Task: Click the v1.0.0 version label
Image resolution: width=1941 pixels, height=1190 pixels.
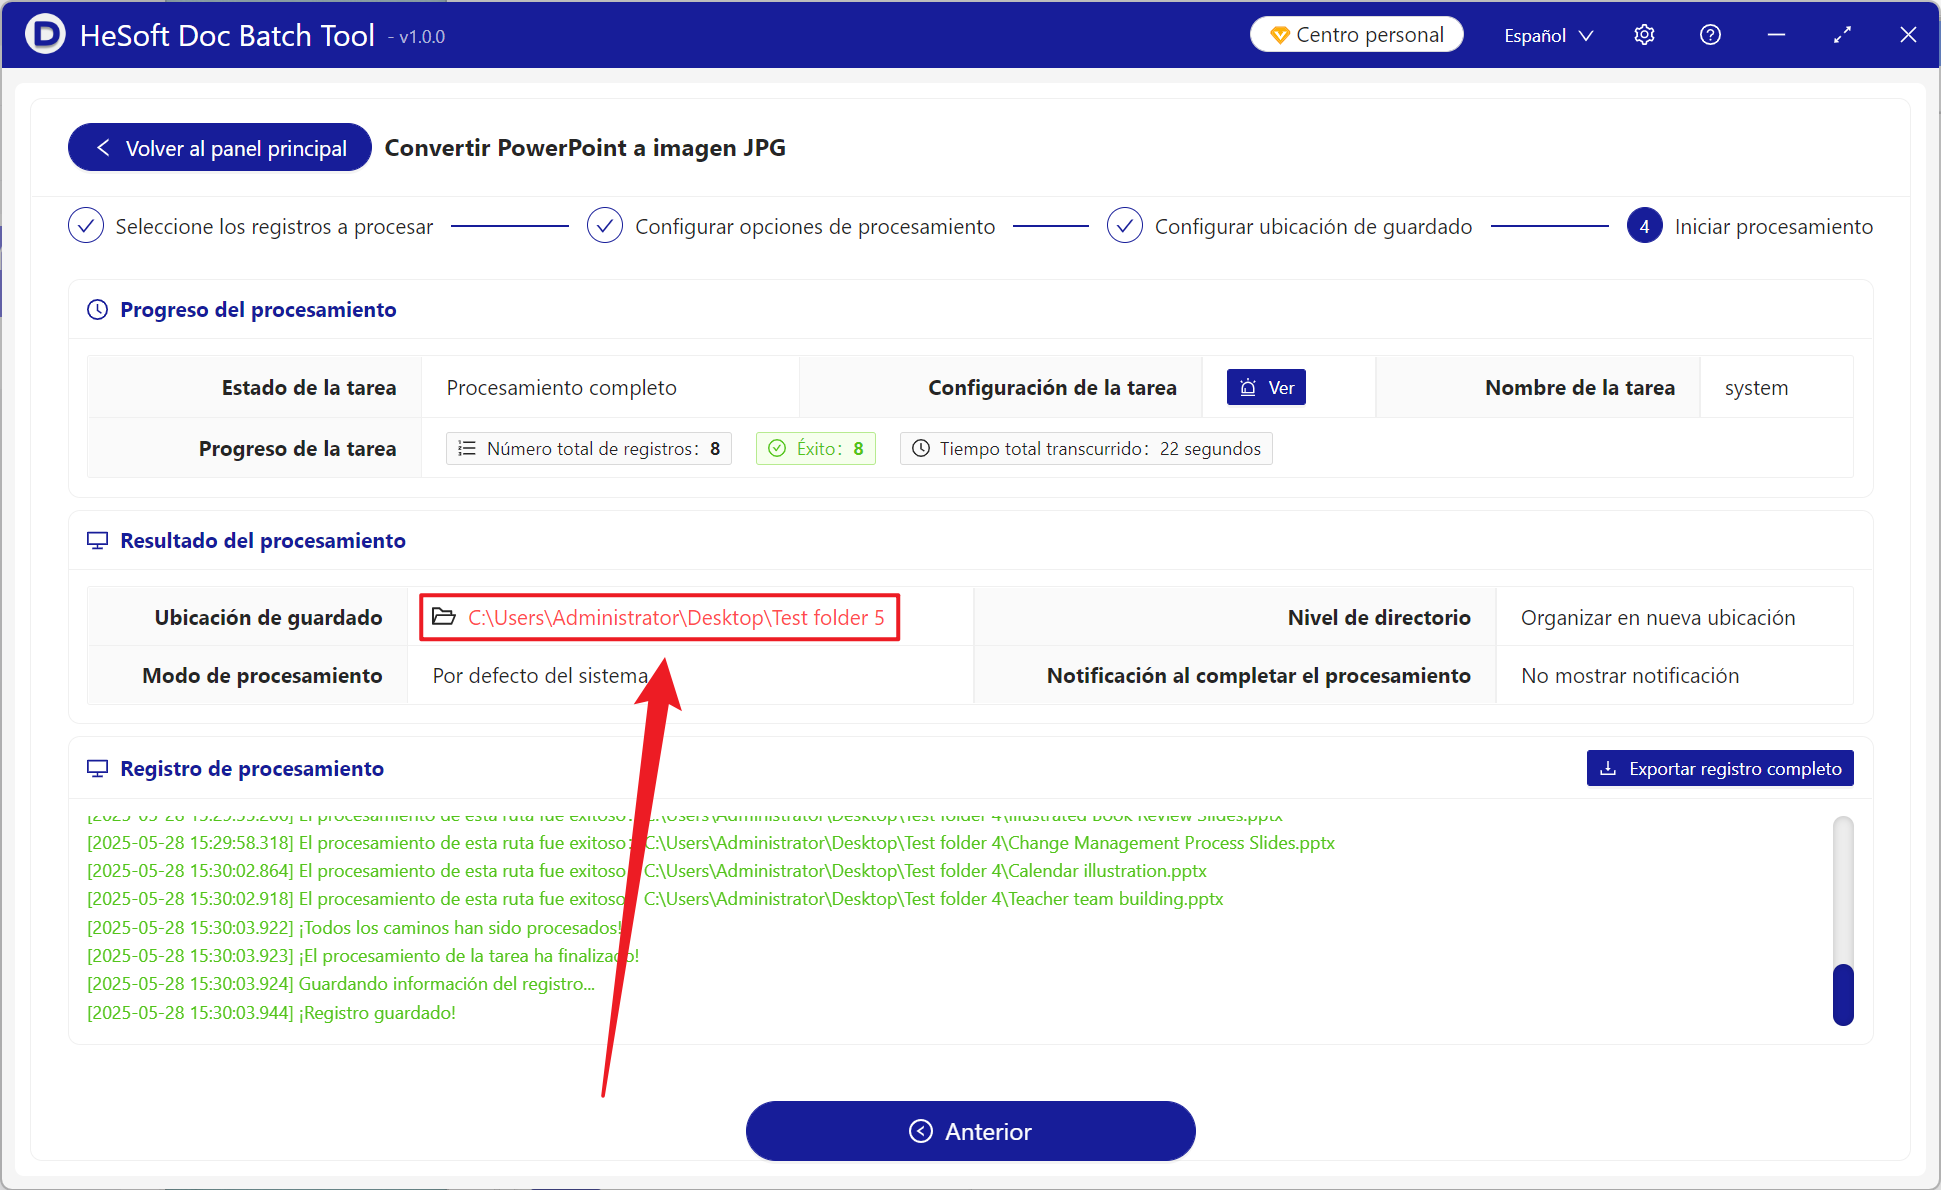Action: (x=422, y=37)
